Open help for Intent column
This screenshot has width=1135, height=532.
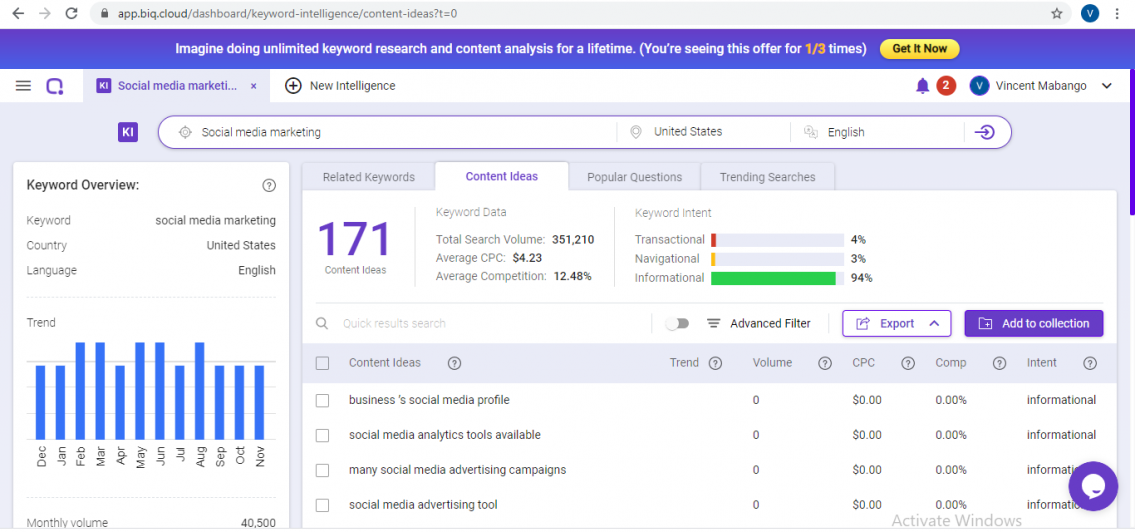[x=1090, y=363]
